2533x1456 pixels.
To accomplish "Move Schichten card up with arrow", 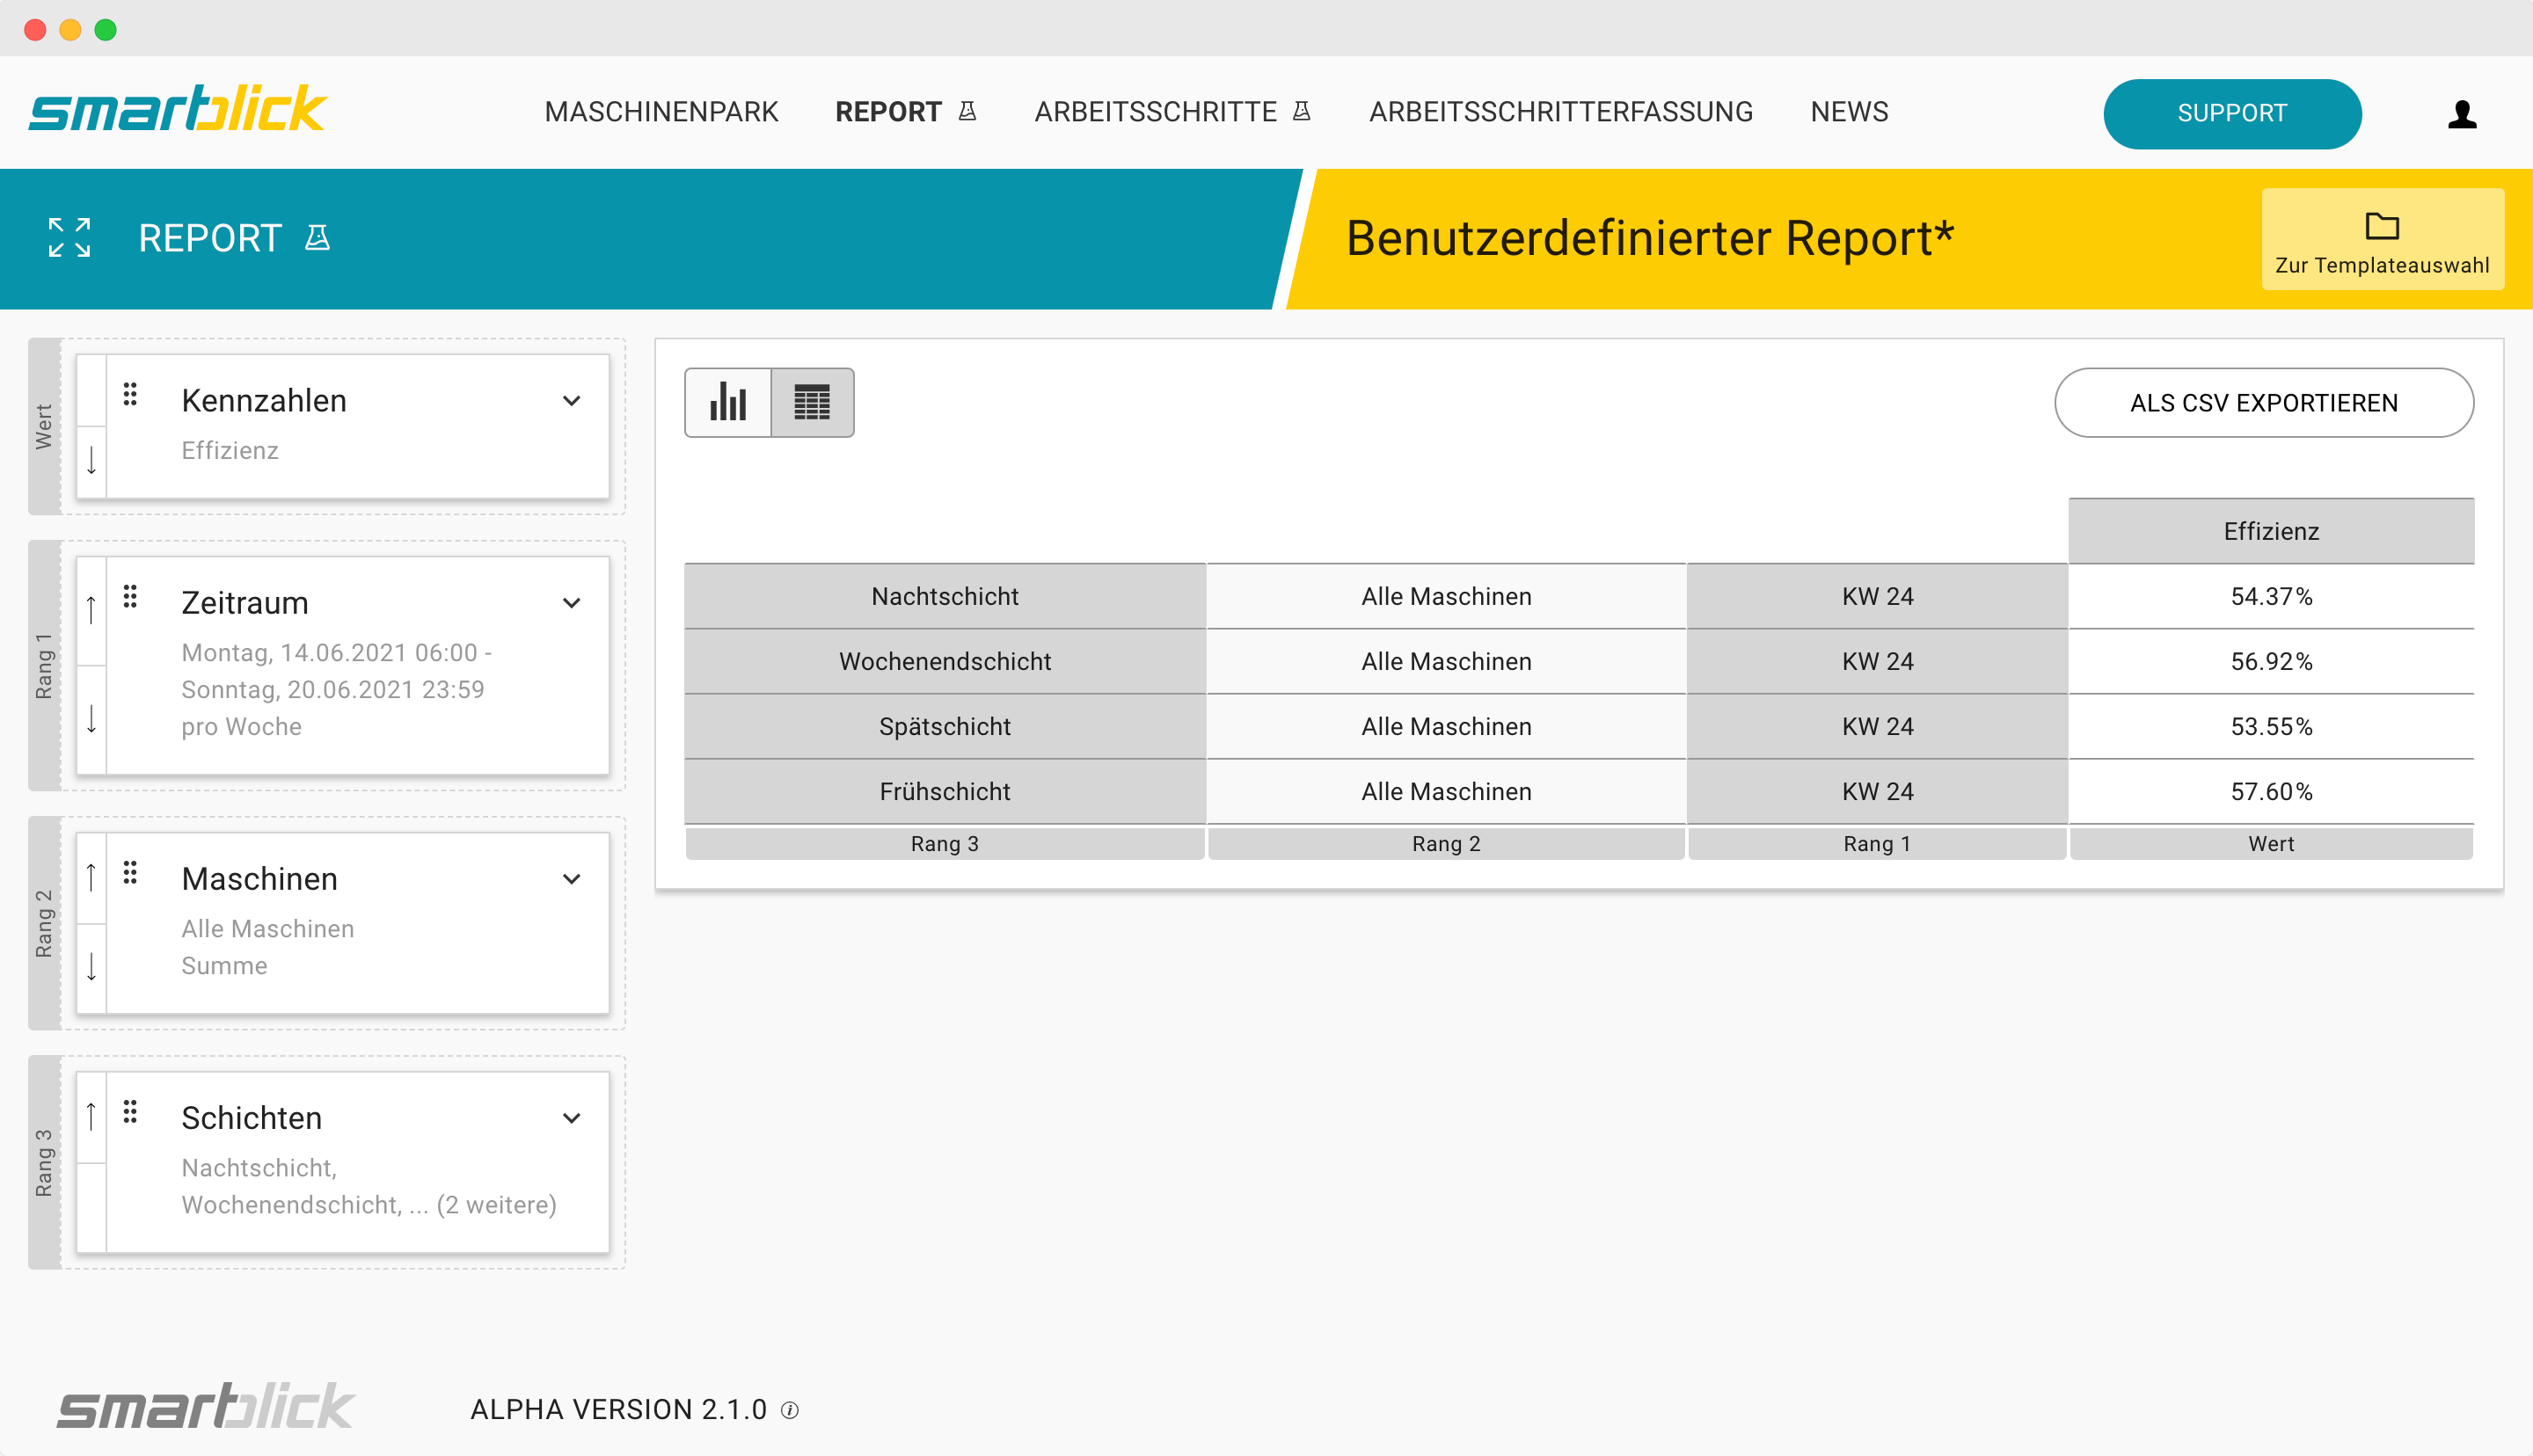I will click(x=91, y=1116).
